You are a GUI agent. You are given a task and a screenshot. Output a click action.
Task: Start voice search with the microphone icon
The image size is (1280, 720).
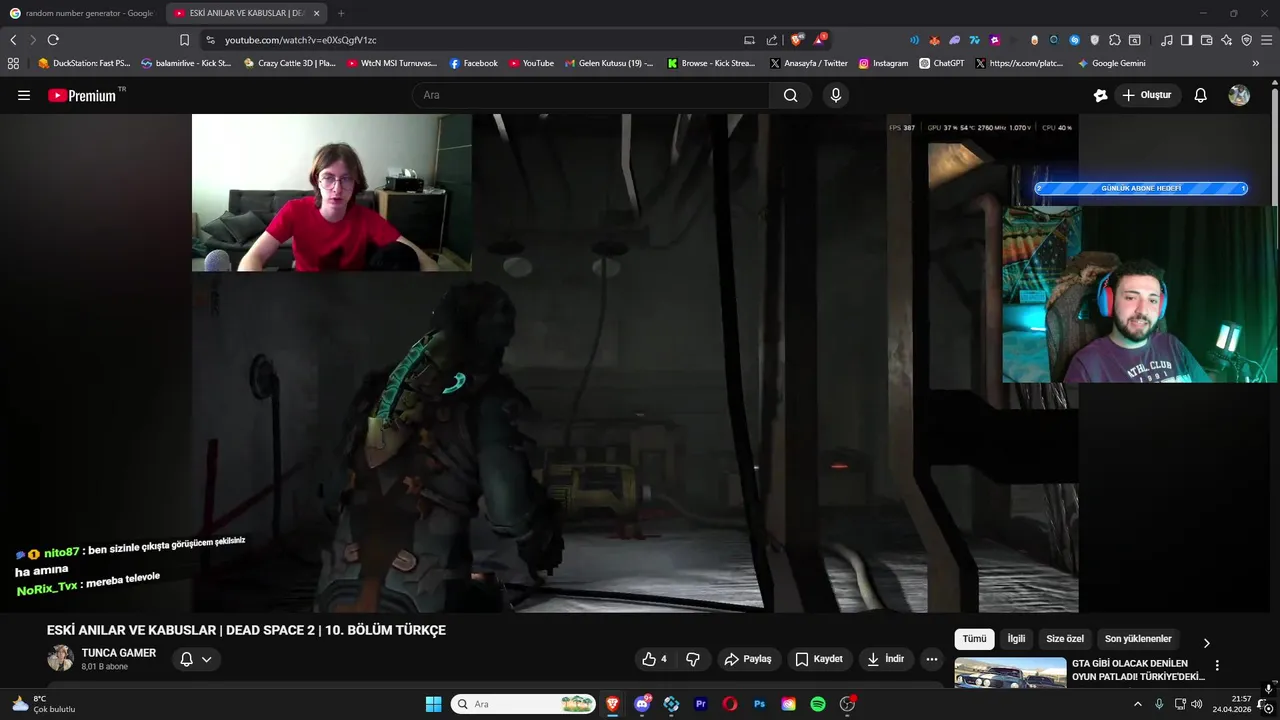pos(836,95)
